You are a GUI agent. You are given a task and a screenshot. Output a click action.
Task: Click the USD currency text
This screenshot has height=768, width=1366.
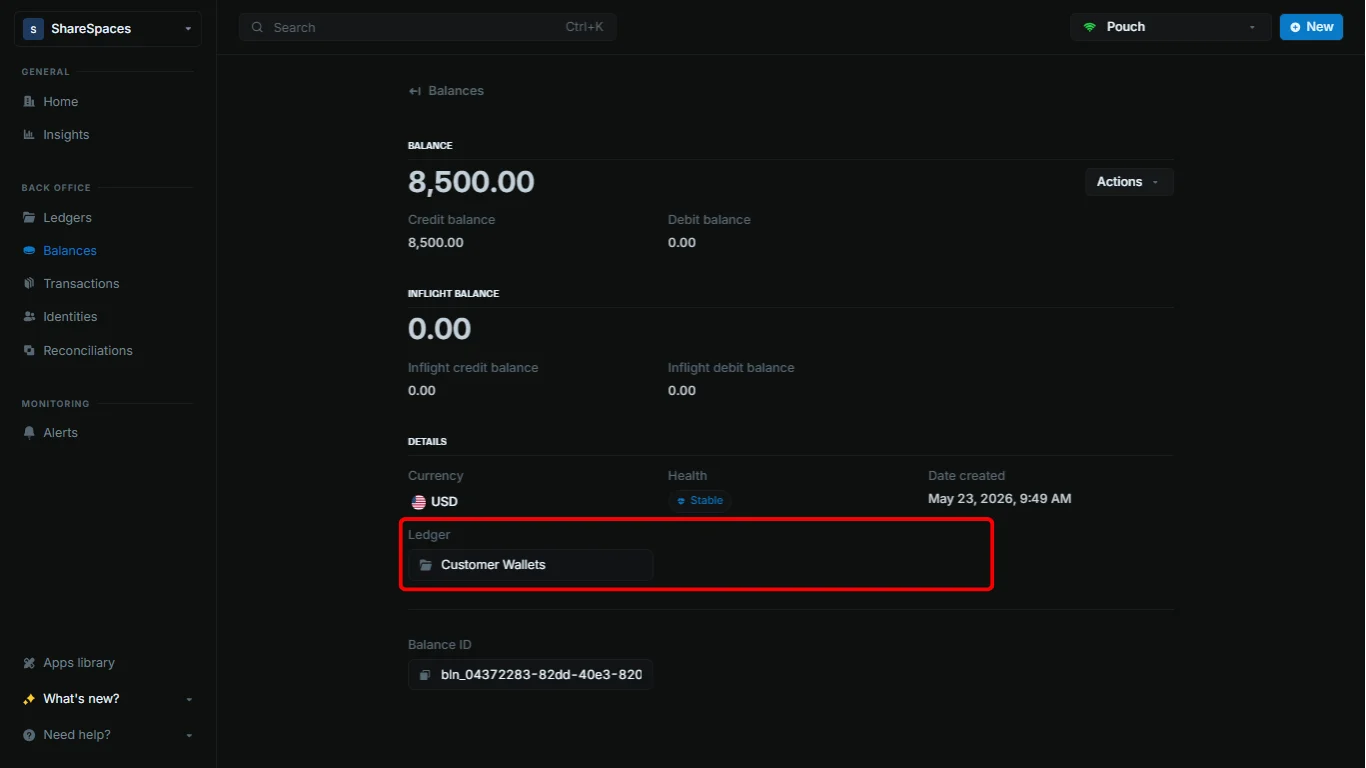tap(444, 502)
